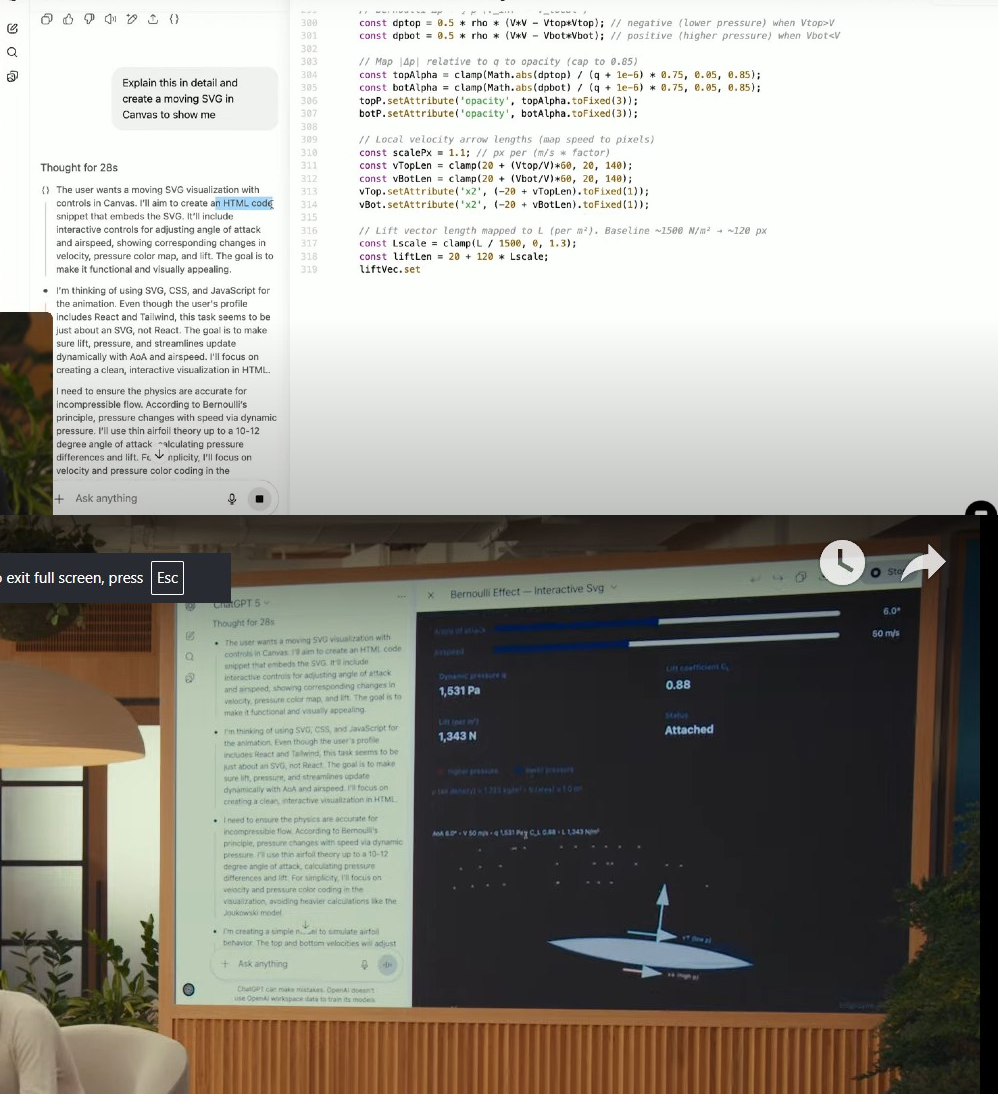Copy the response with the copy icon
The width and height of the screenshot is (998, 1094).
point(47,20)
